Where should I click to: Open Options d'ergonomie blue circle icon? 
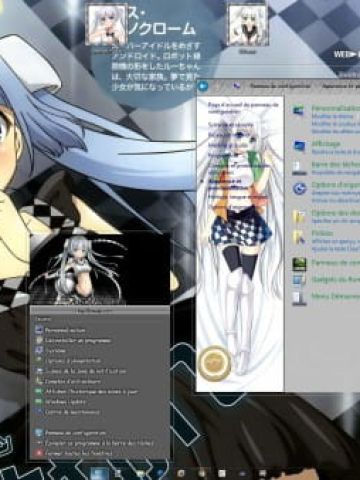point(299,189)
